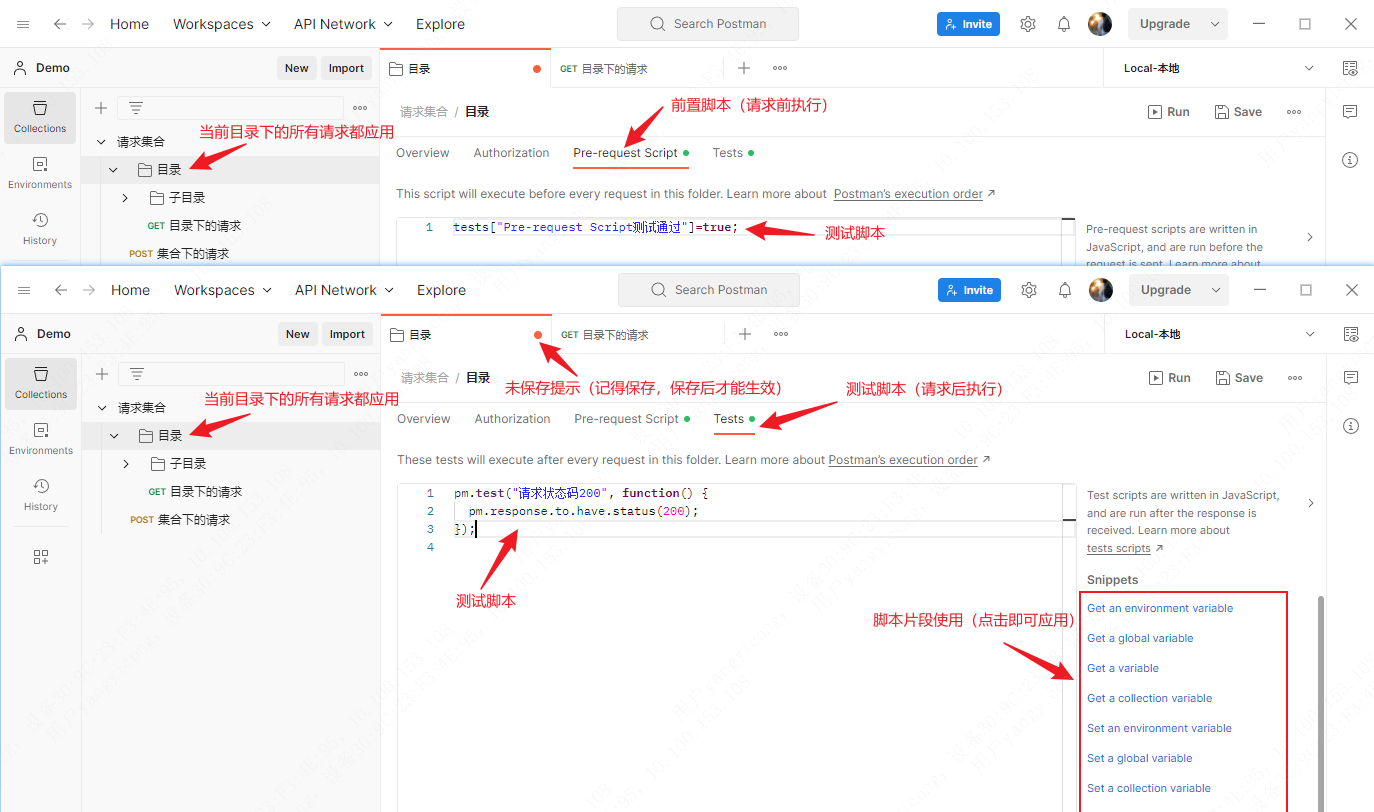This screenshot has height=812, width=1374.
Task: Open the settings gear in the lower window
Action: 1029,290
